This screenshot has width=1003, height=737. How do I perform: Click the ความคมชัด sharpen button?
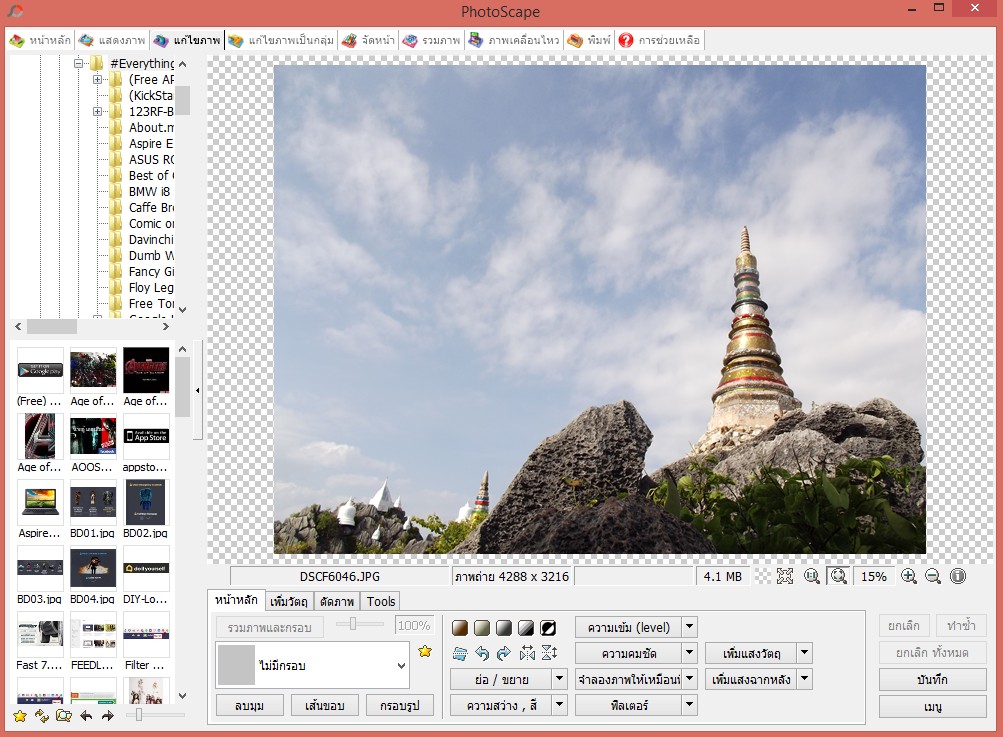click(x=629, y=653)
